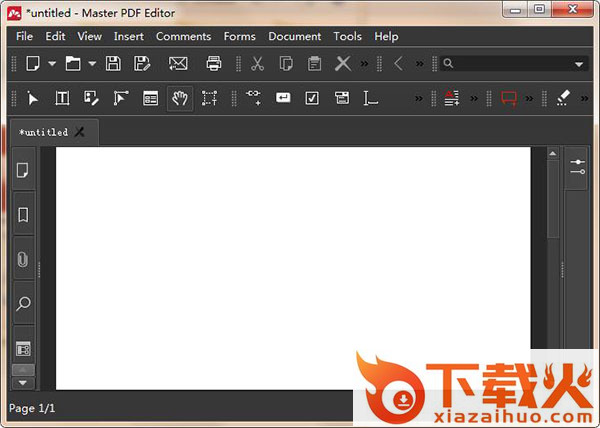Screen dimensions: 600x428
Task: Expand the text annotation toolbar overflow chevron
Action: pyautogui.click(x=474, y=99)
